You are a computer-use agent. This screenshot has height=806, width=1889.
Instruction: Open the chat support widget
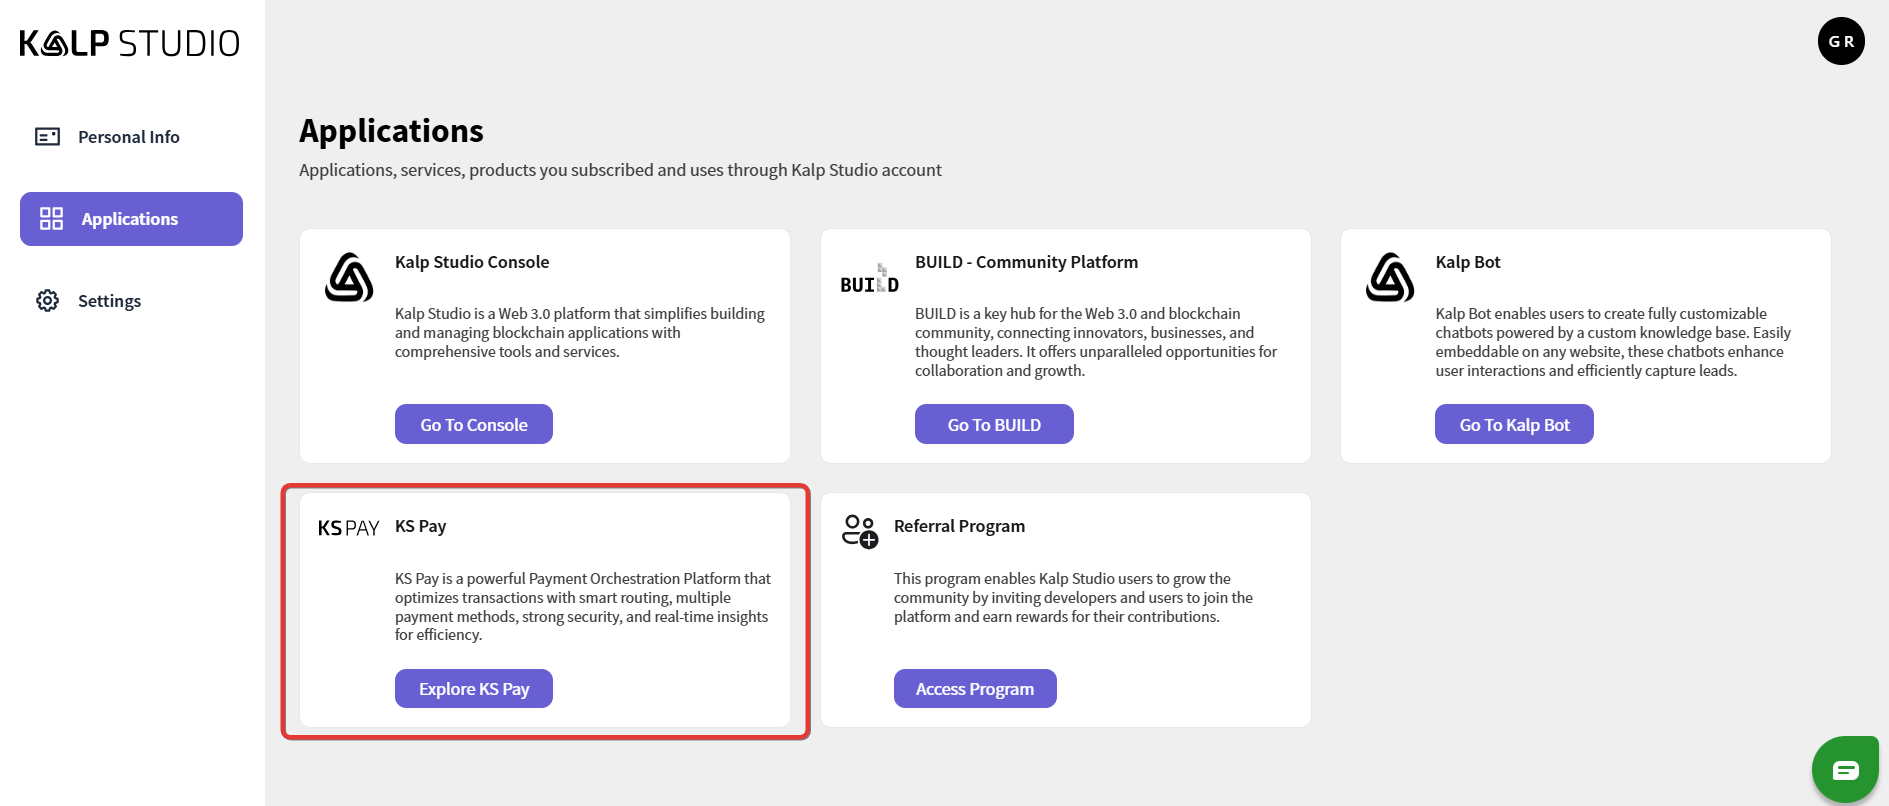click(x=1844, y=769)
